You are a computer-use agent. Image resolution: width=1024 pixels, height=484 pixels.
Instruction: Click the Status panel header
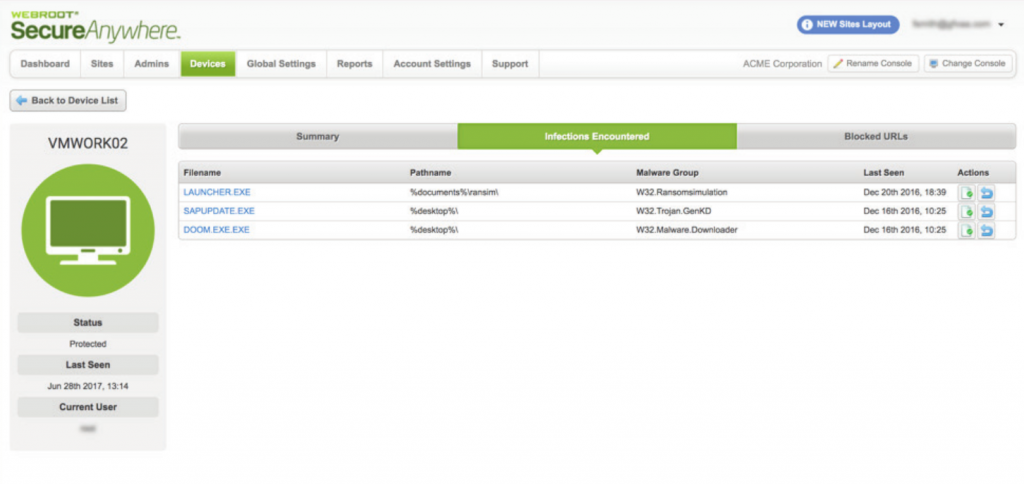click(x=88, y=323)
